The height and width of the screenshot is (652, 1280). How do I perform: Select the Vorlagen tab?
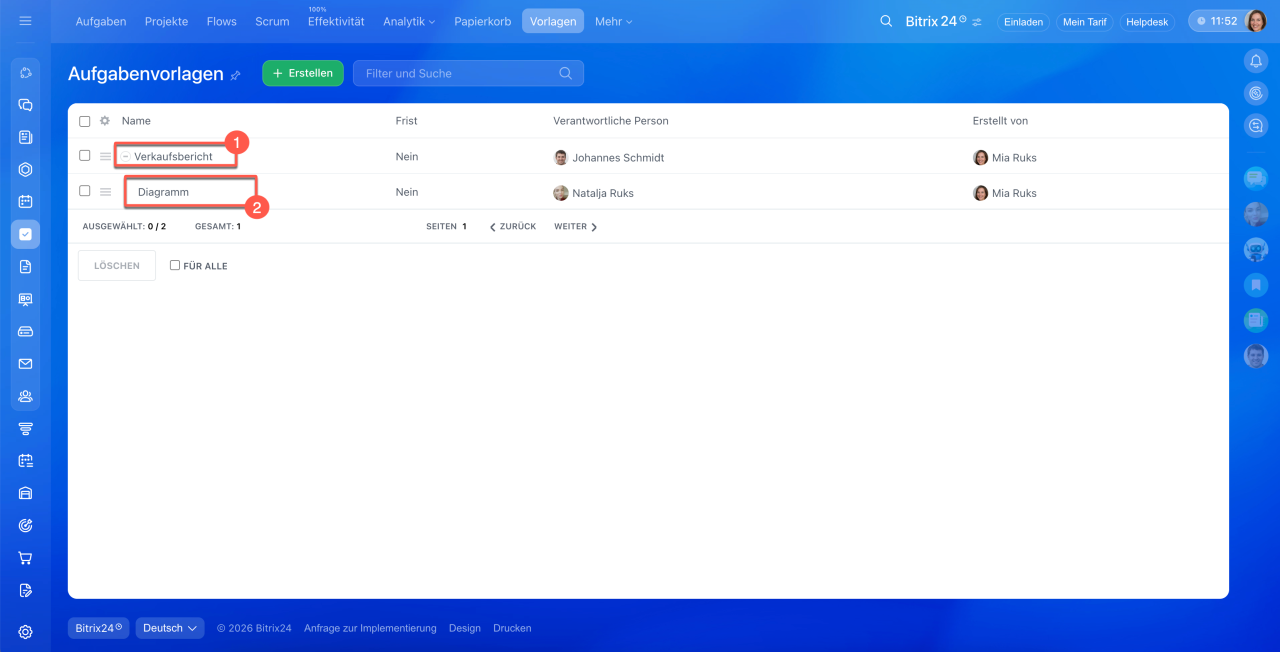coord(553,21)
